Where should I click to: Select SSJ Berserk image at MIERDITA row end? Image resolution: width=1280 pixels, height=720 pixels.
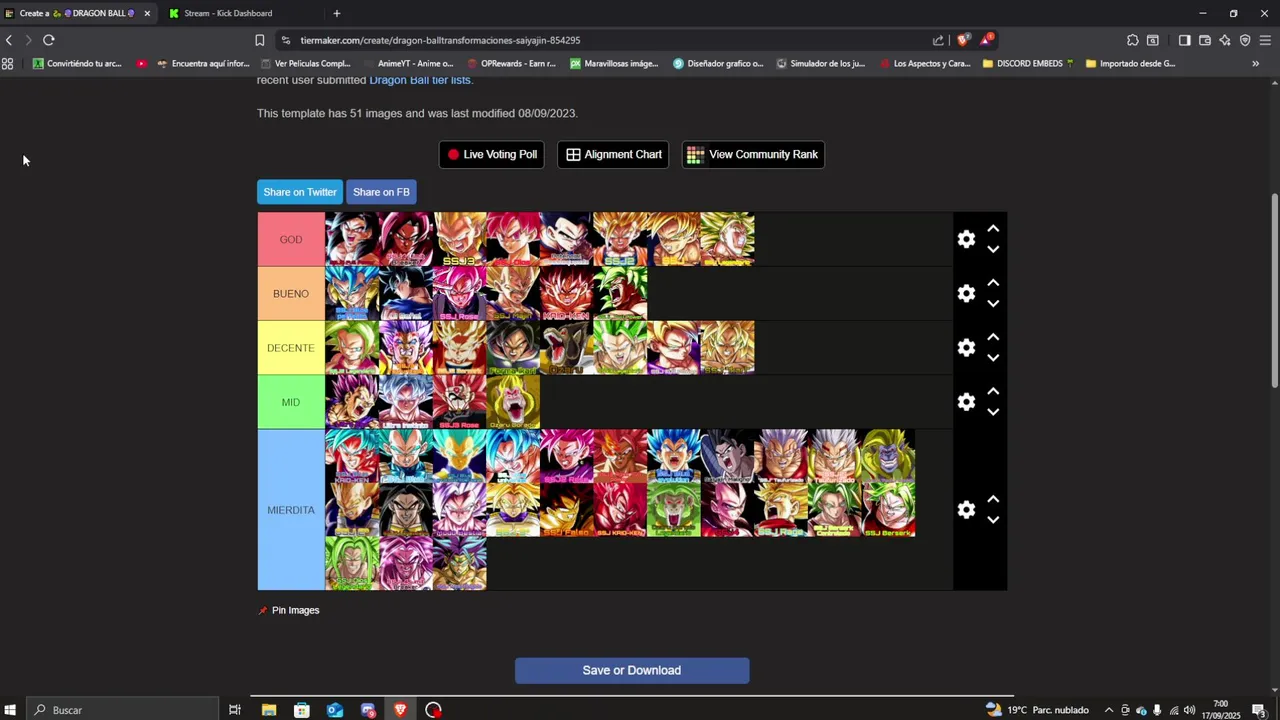tap(888, 509)
